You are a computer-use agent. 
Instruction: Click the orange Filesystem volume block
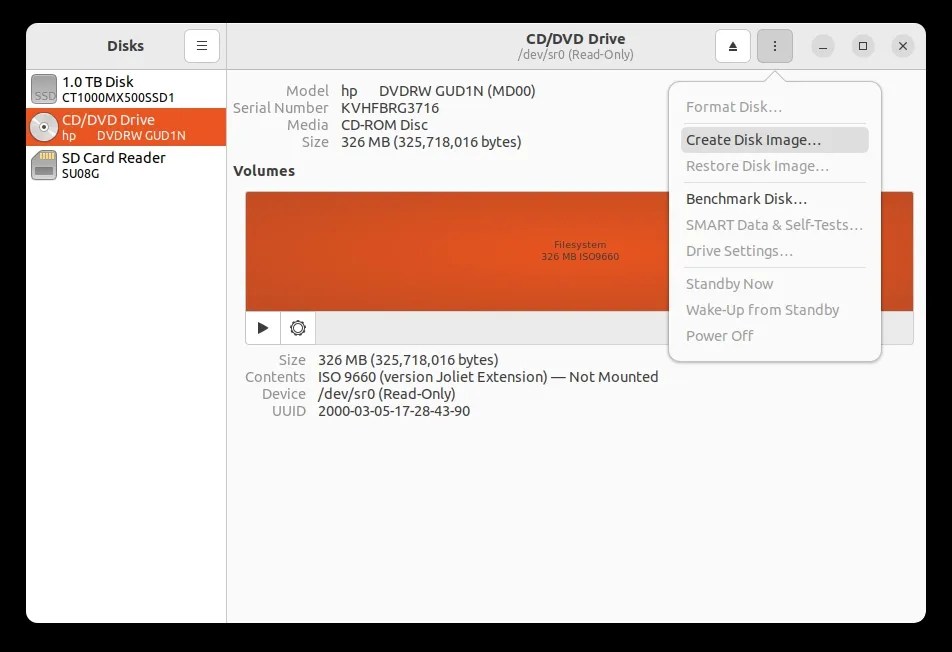coord(450,250)
